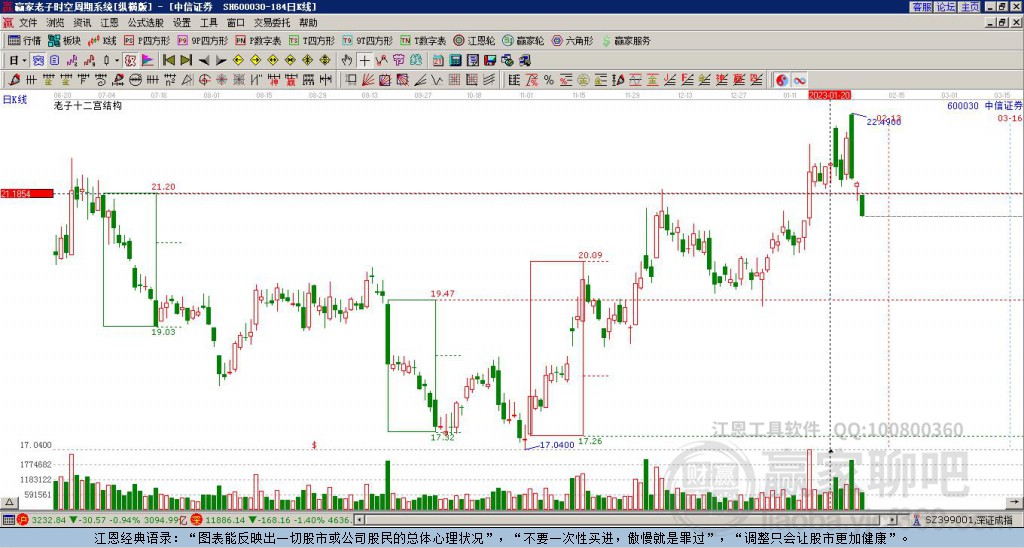The height and width of the screenshot is (548, 1024).
Task: Select the hand pan tool icon
Action: (x=347, y=61)
